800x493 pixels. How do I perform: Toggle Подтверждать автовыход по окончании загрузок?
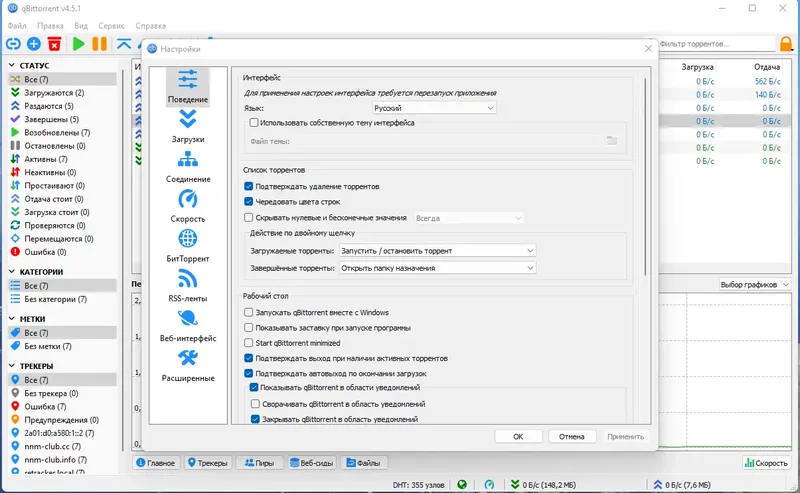click(x=248, y=374)
